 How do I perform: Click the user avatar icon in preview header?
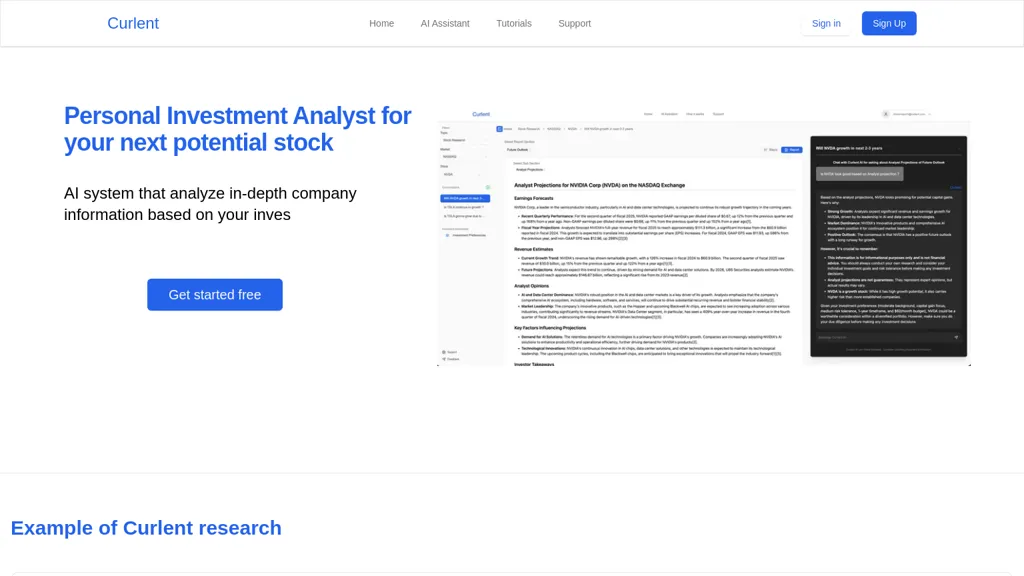point(886,114)
